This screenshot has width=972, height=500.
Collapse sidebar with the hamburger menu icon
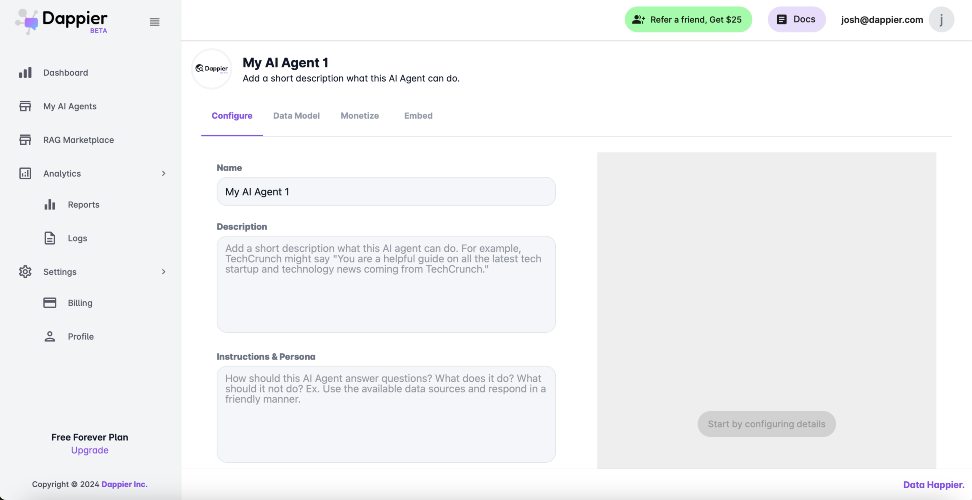point(154,22)
